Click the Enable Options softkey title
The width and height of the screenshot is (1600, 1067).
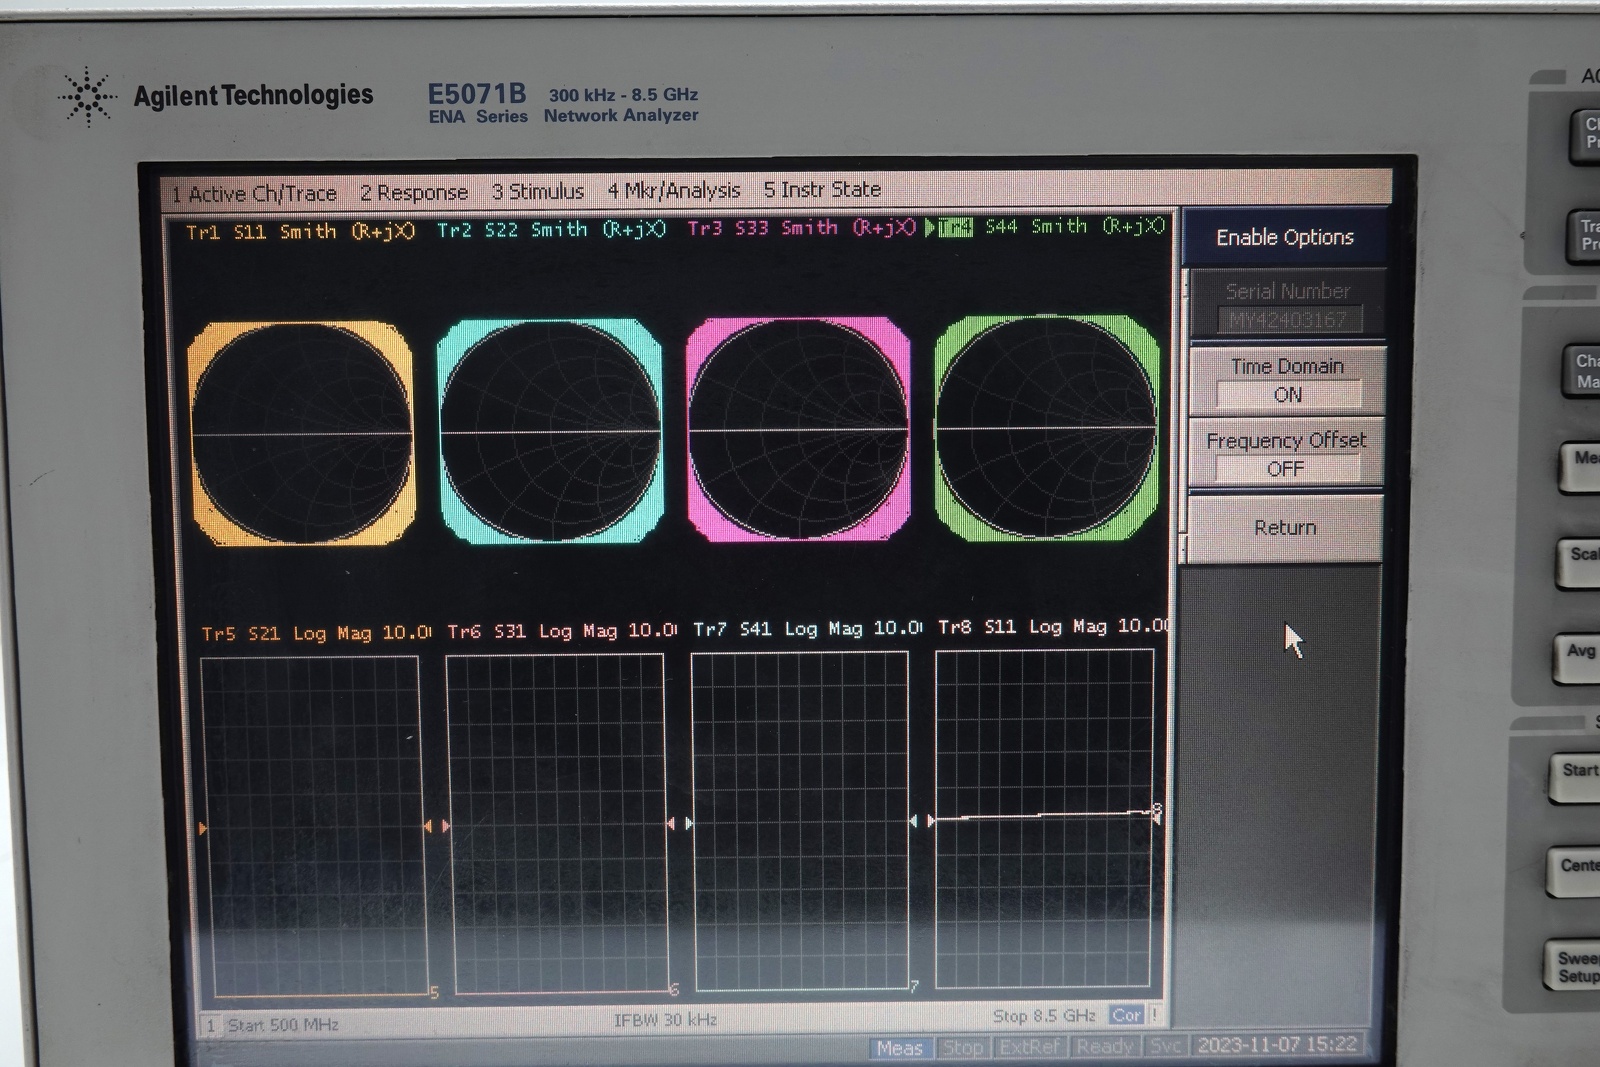click(x=1284, y=237)
